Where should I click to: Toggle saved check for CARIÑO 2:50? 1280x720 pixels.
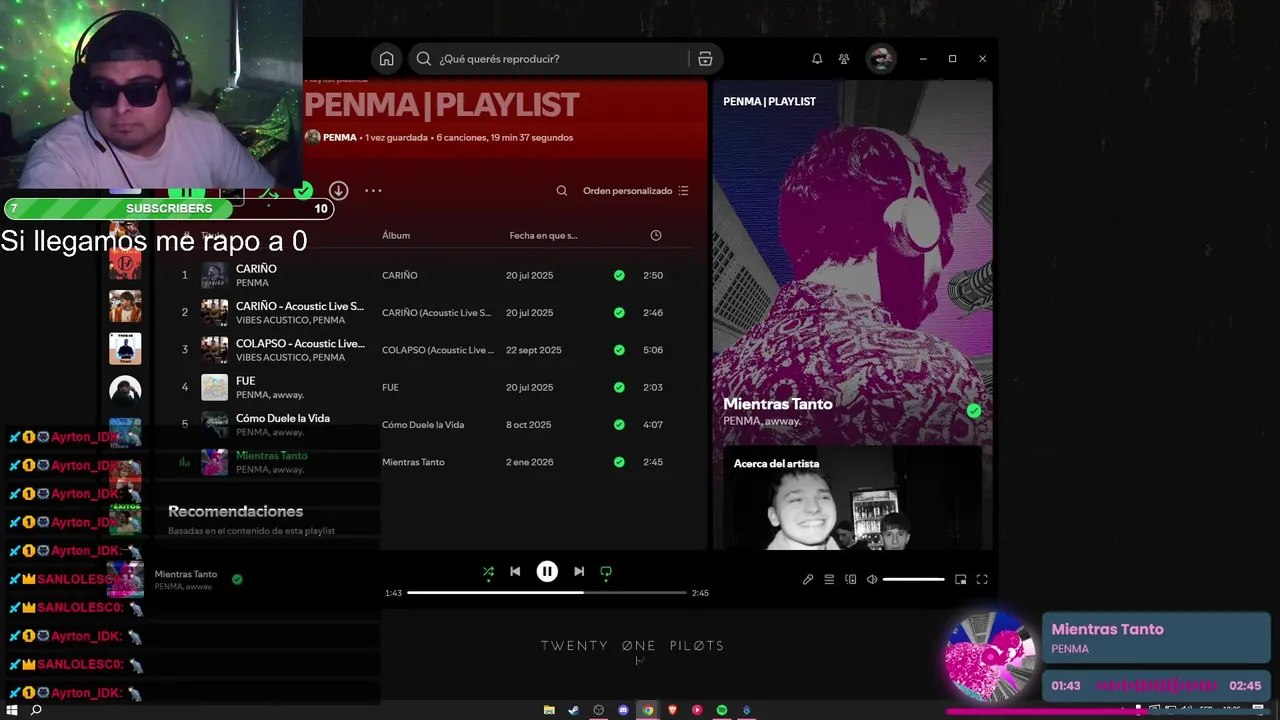coord(619,275)
